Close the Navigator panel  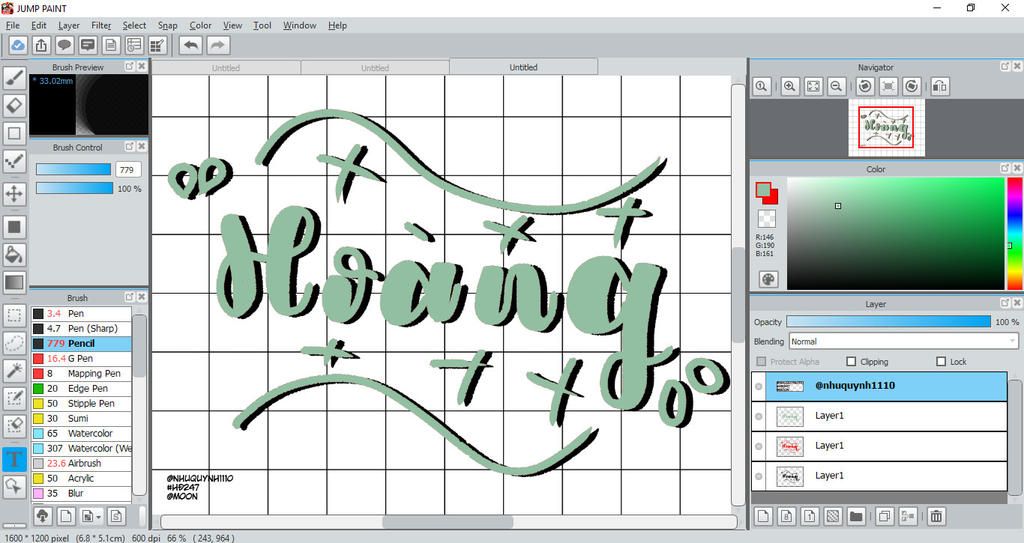pos(1017,67)
